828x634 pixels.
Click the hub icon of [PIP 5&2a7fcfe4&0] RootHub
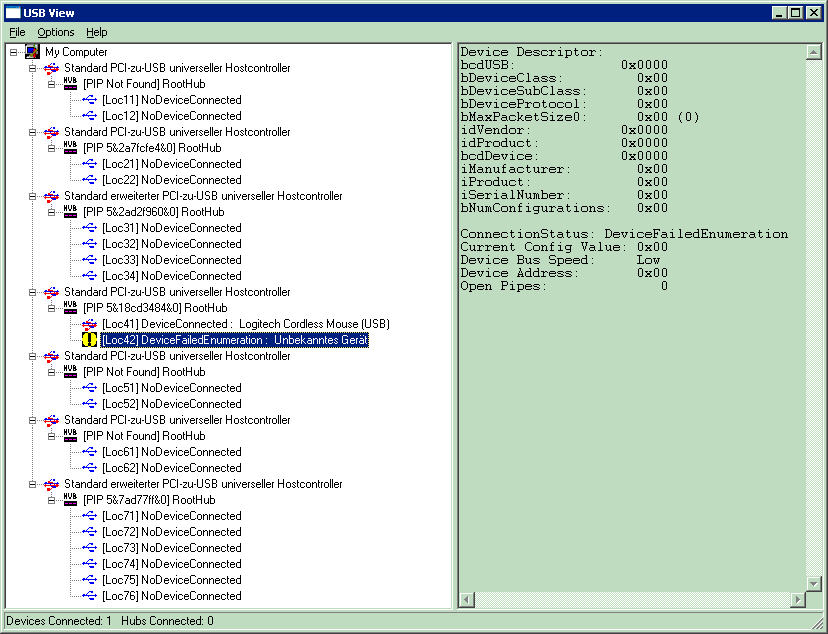70,147
